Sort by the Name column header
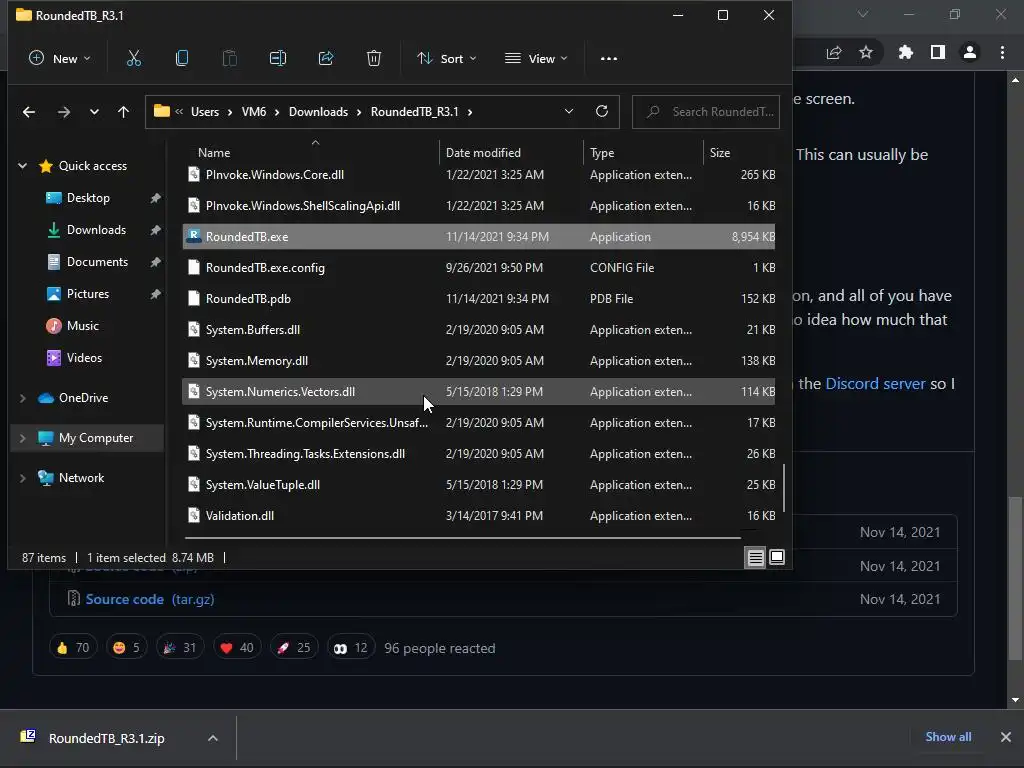Image resolution: width=1024 pixels, height=768 pixels. [214, 153]
